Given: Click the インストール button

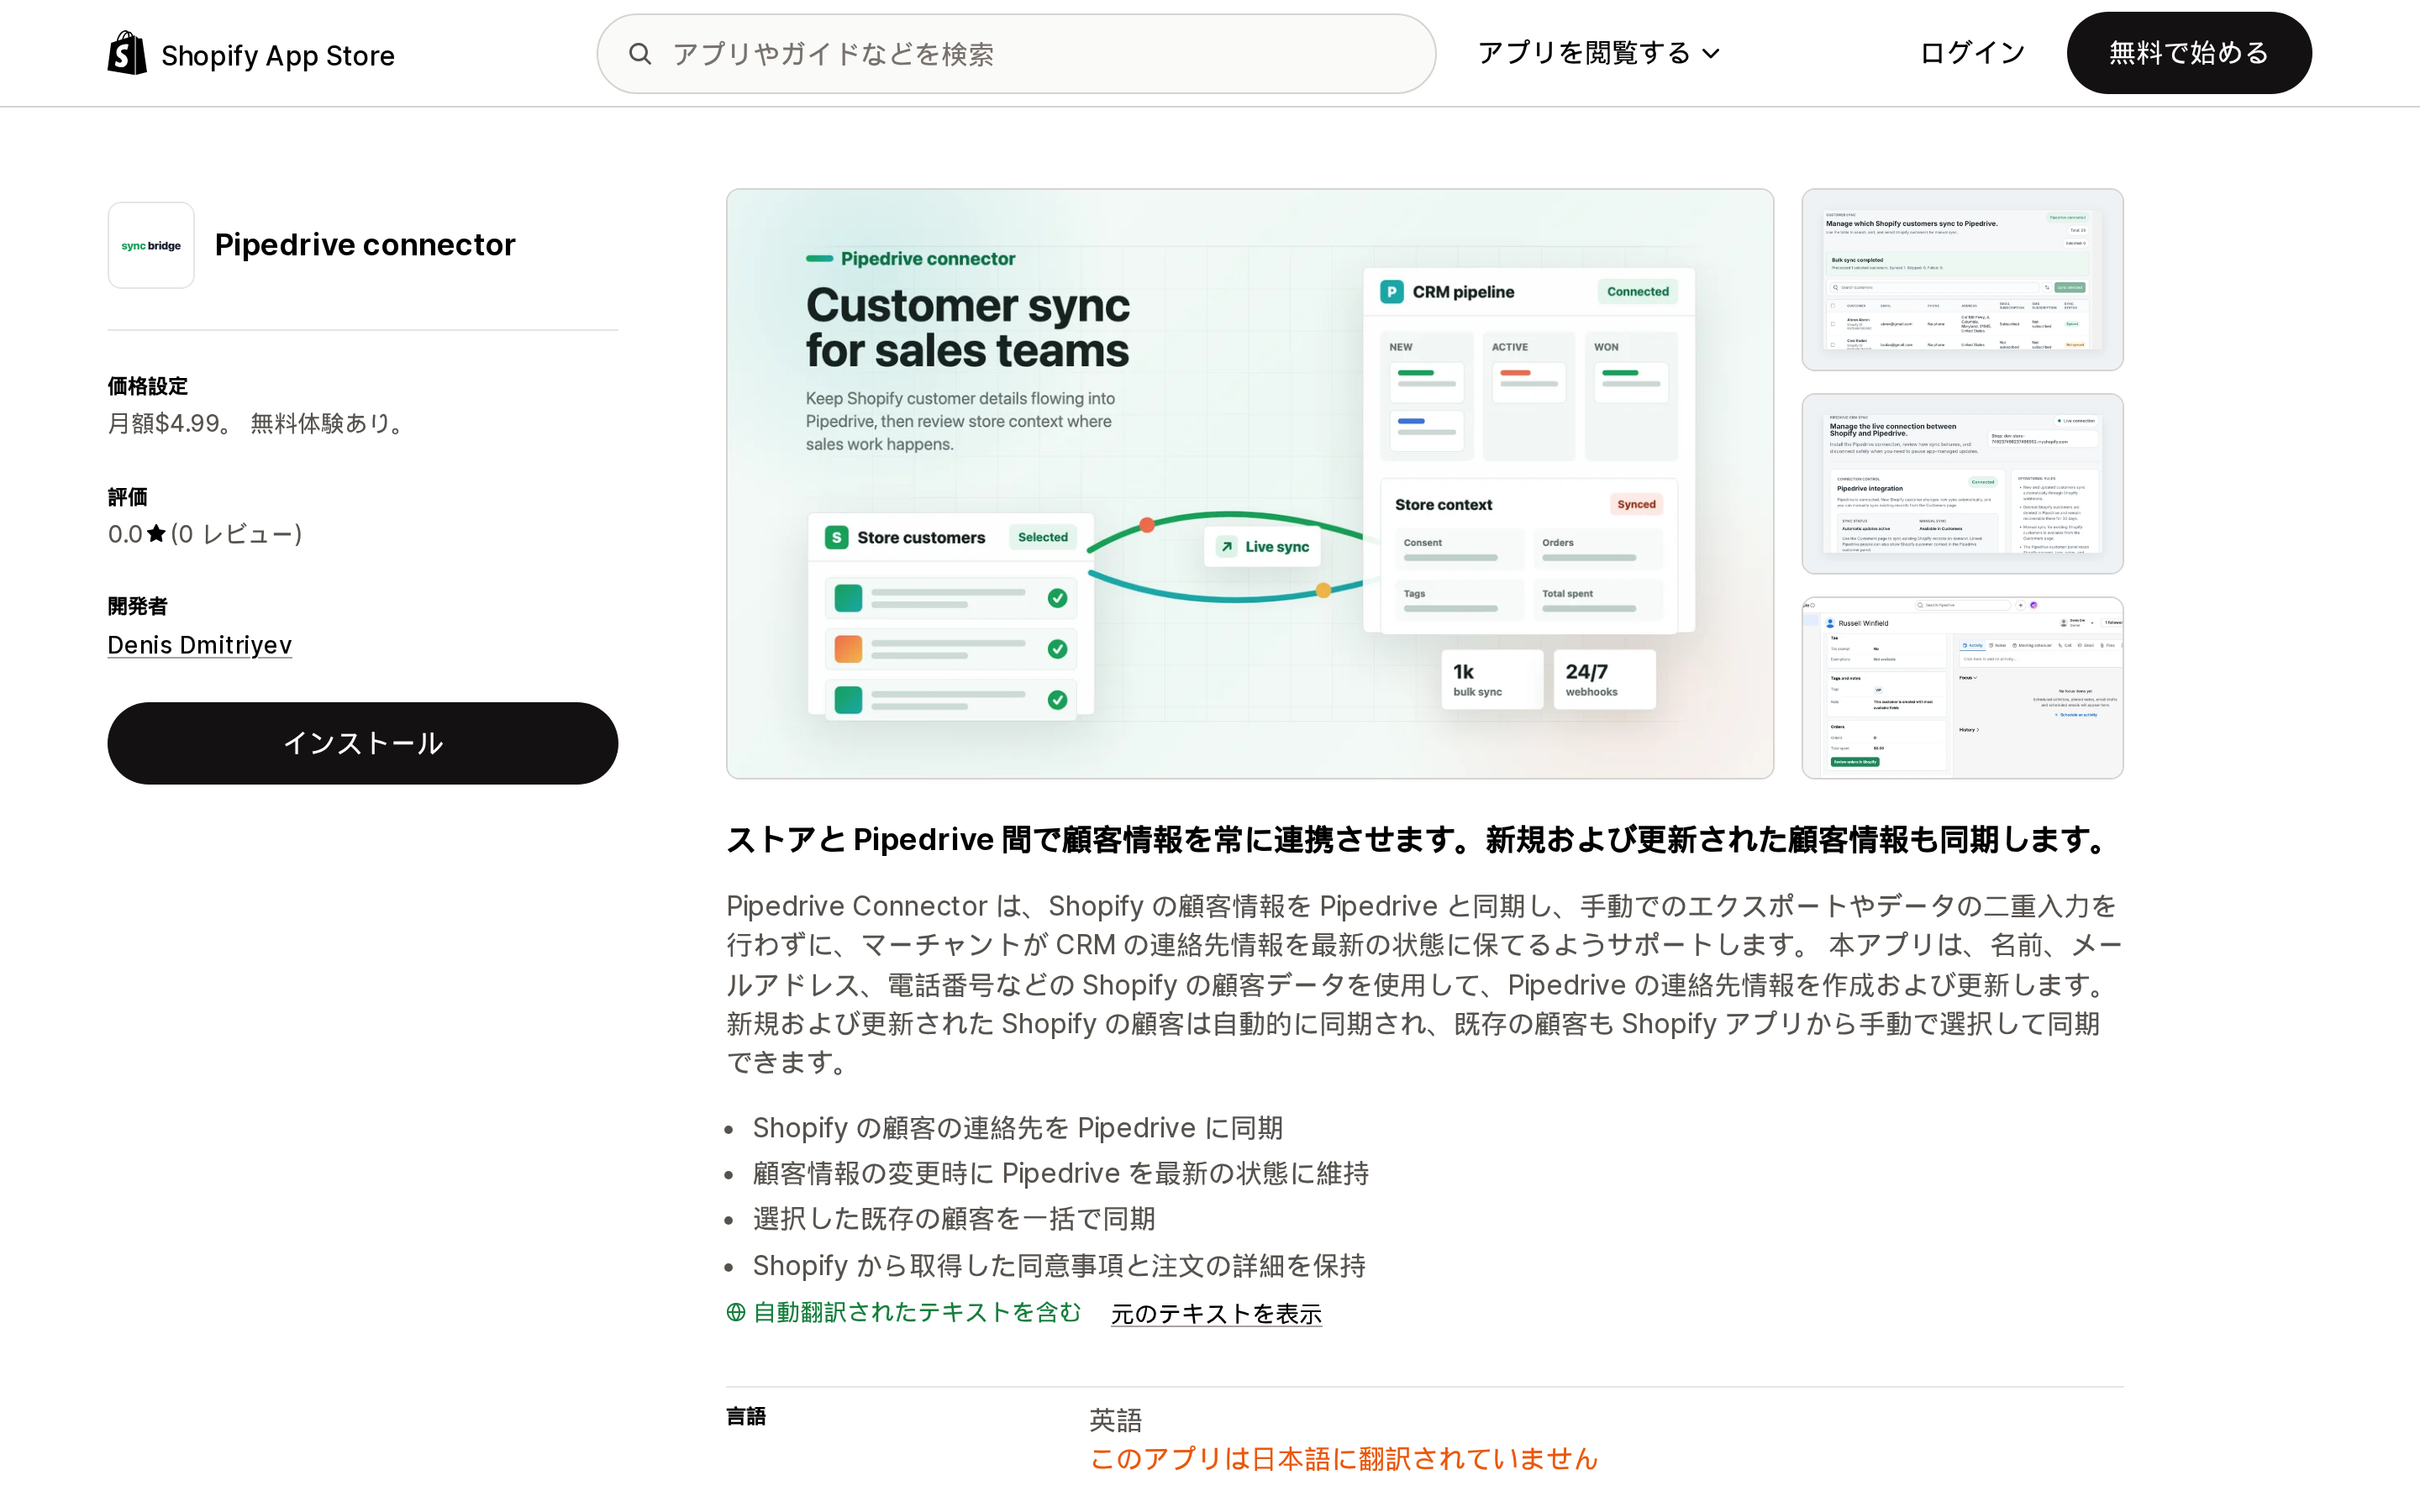Looking at the screenshot, I should click(x=363, y=743).
